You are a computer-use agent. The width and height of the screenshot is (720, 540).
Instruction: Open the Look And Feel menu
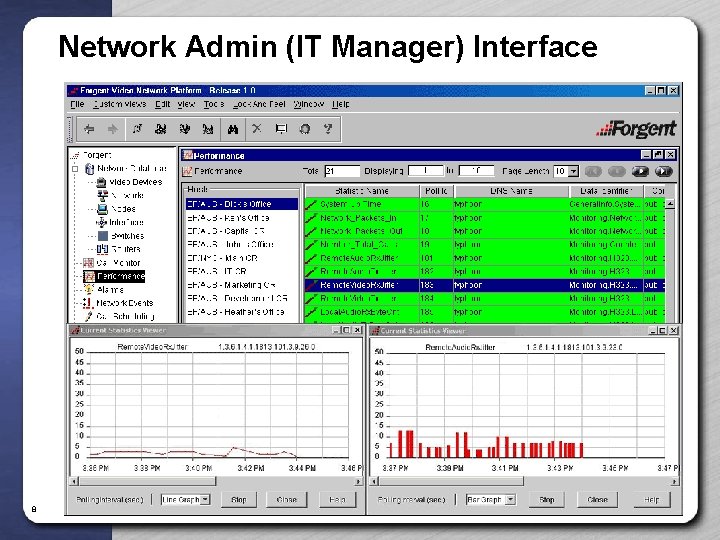tap(259, 104)
